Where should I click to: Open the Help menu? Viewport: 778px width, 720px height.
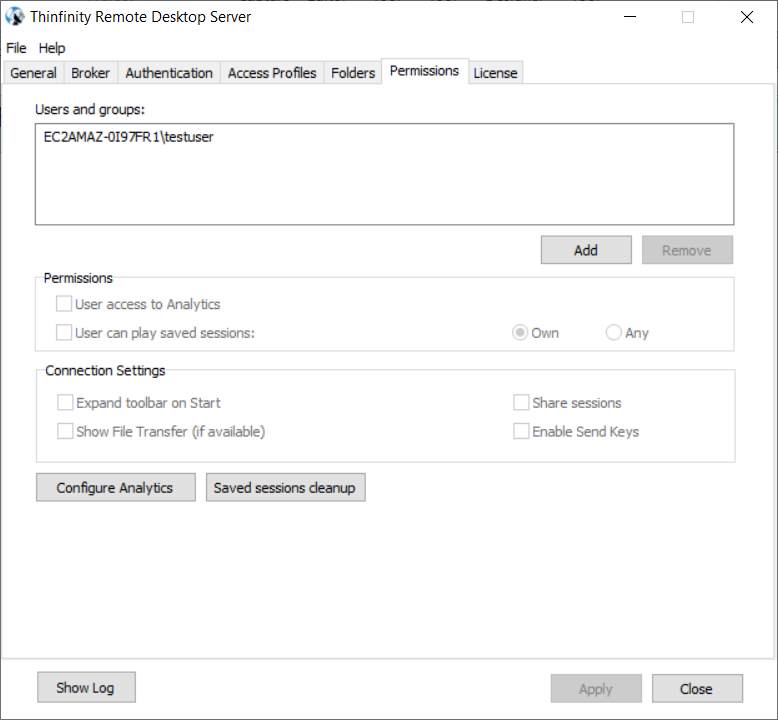click(52, 48)
